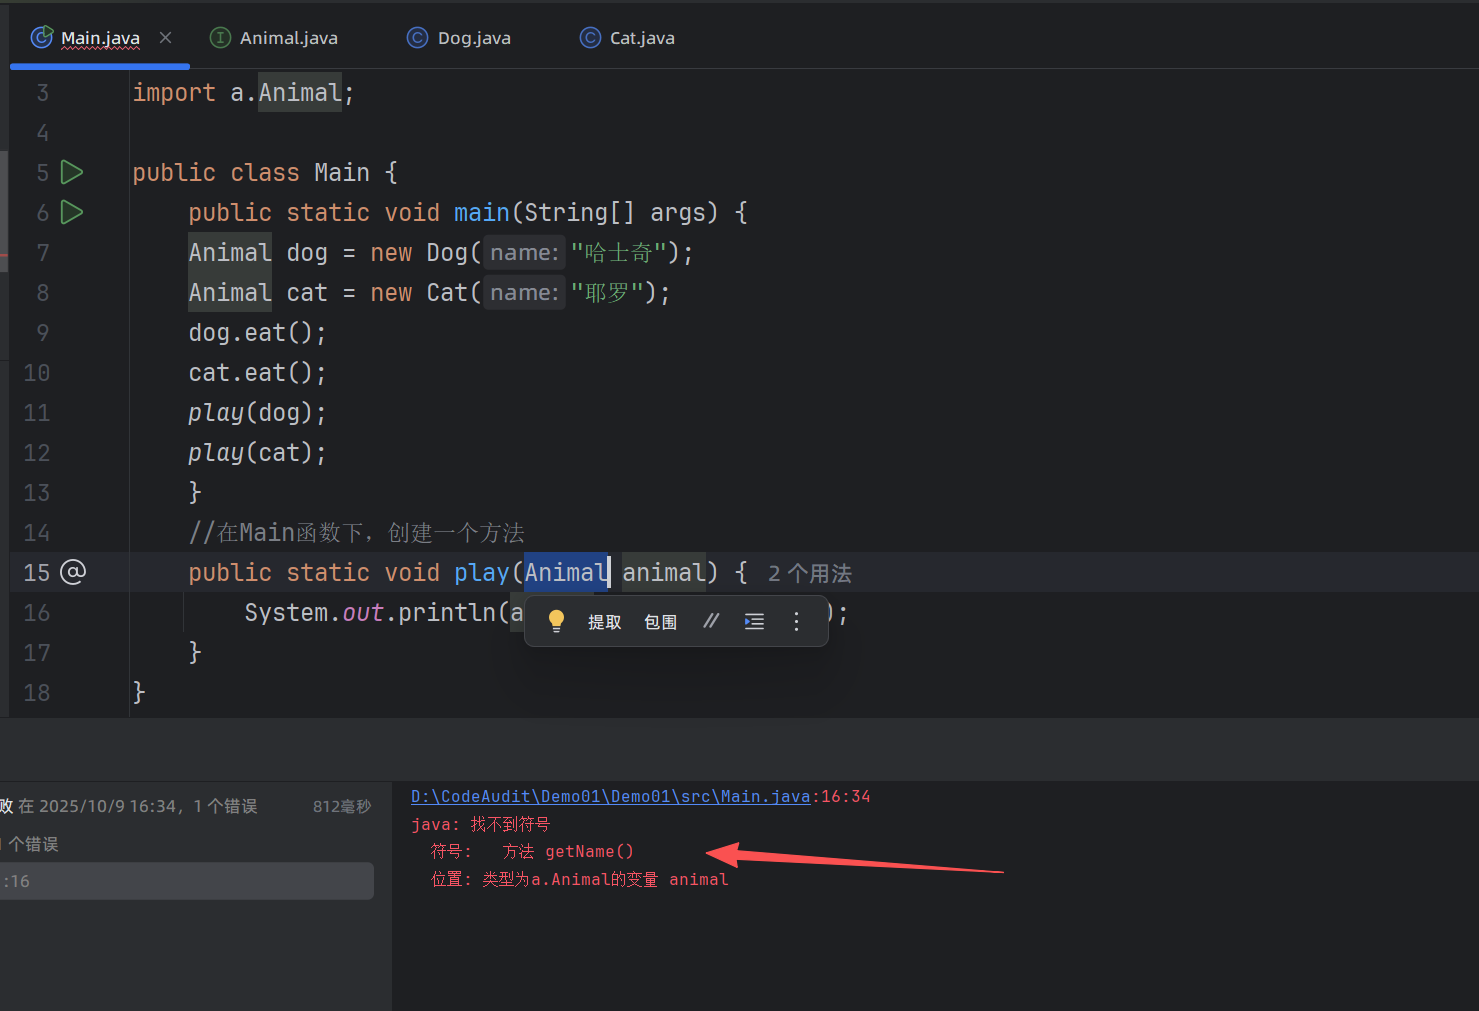The width and height of the screenshot is (1479, 1011).
Task: Click the Animal.java interface file icon
Action: tap(220, 38)
